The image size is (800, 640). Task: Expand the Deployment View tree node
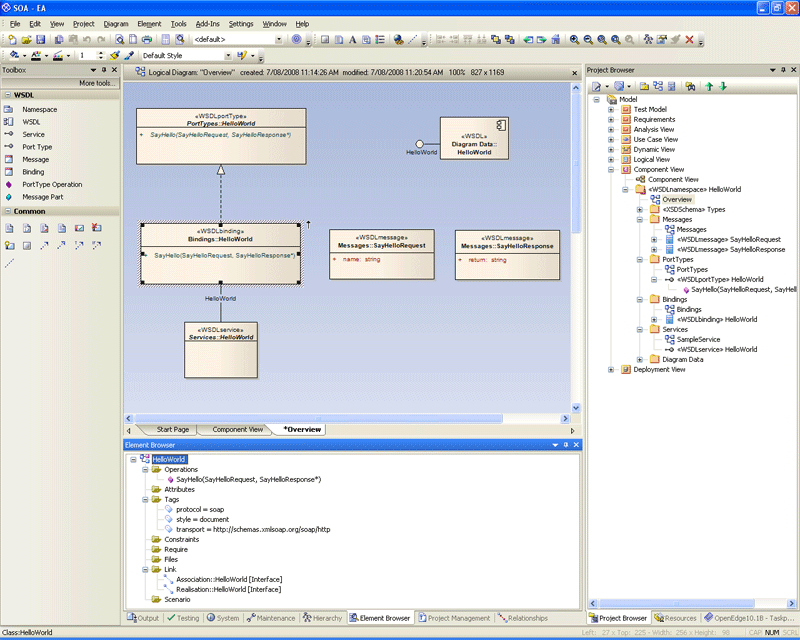(x=611, y=369)
